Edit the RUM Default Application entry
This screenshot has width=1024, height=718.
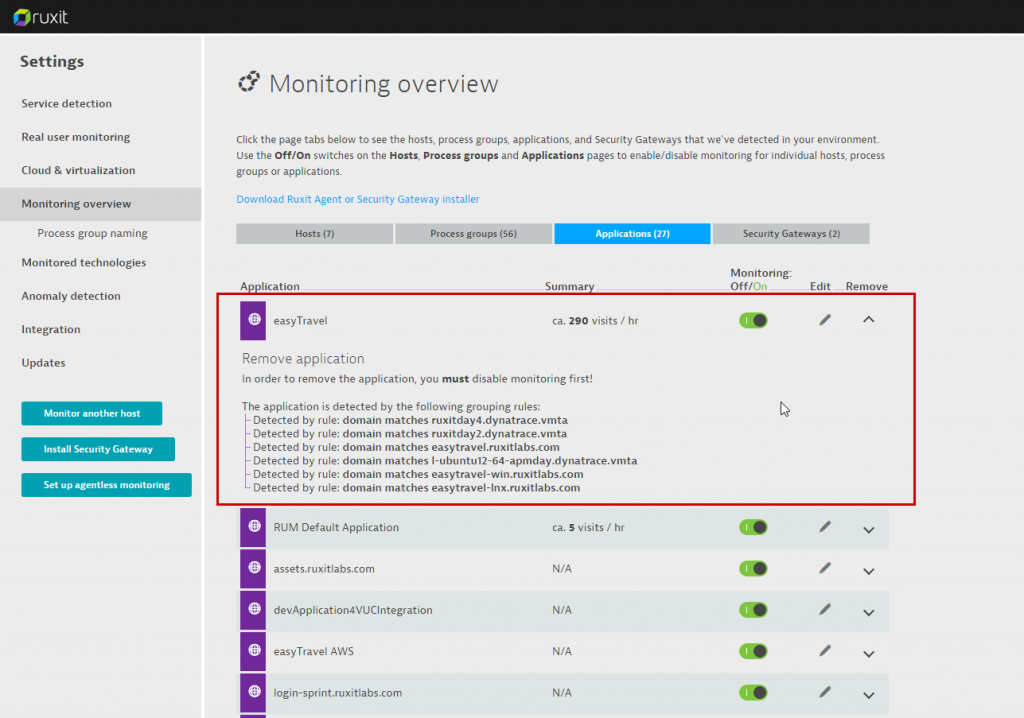[825, 527]
